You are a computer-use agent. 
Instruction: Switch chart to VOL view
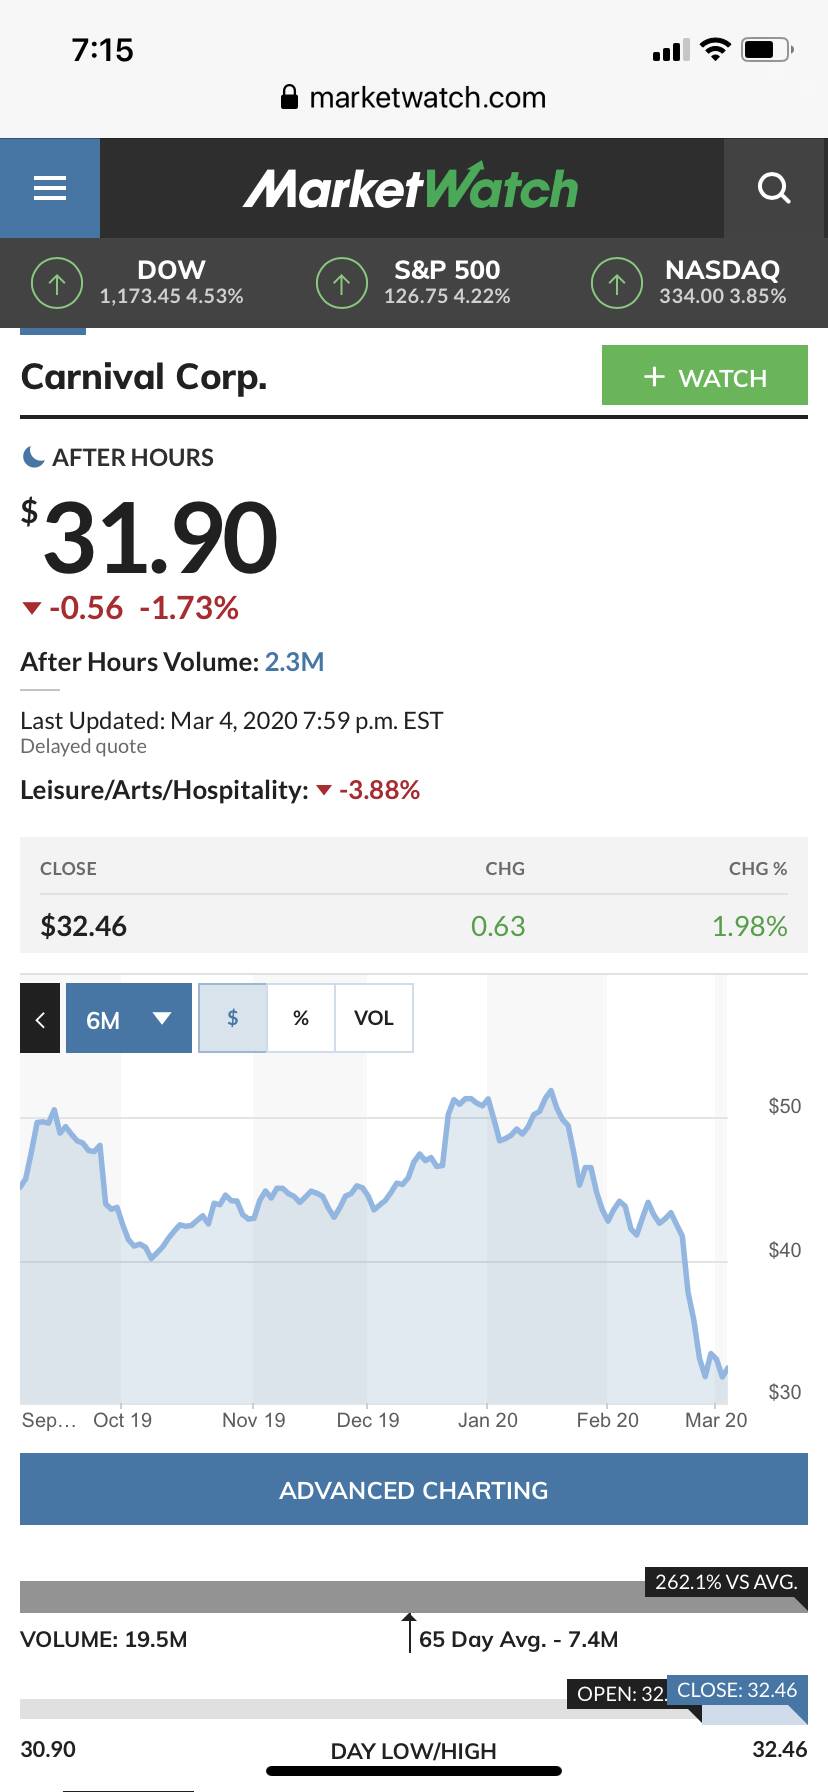pos(374,1018)
